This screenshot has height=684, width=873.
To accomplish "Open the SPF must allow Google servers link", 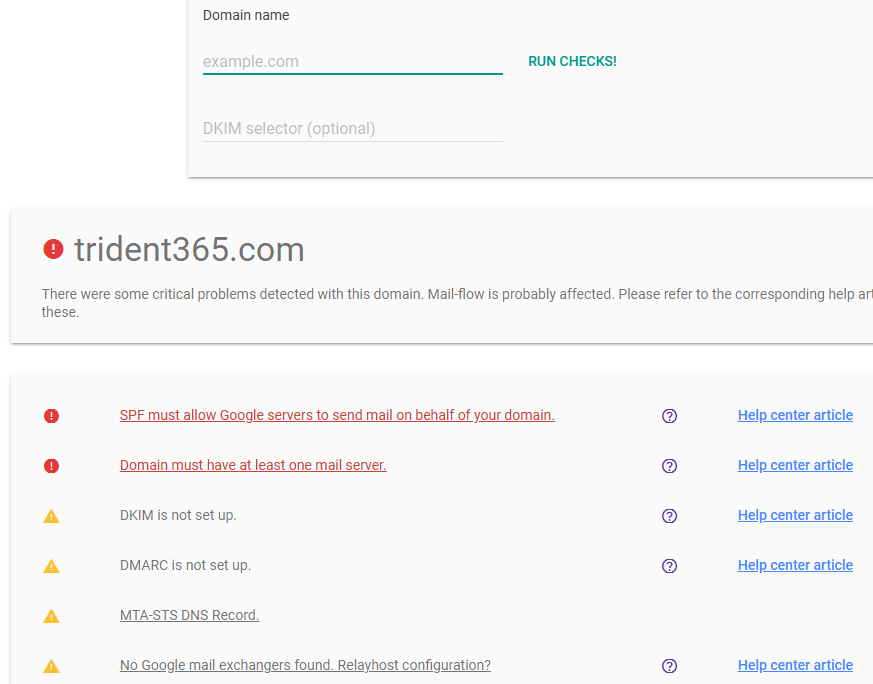I will [x=337, y=415].
